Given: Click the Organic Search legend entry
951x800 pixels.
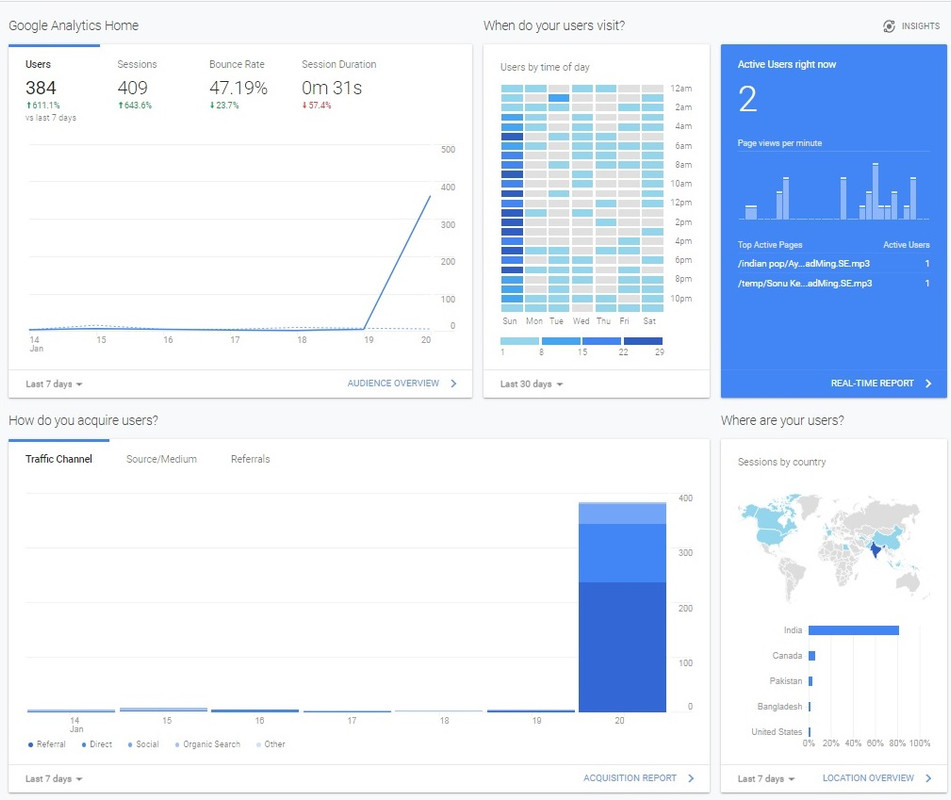Looking at the screenshot, I should tap(207, 744).
